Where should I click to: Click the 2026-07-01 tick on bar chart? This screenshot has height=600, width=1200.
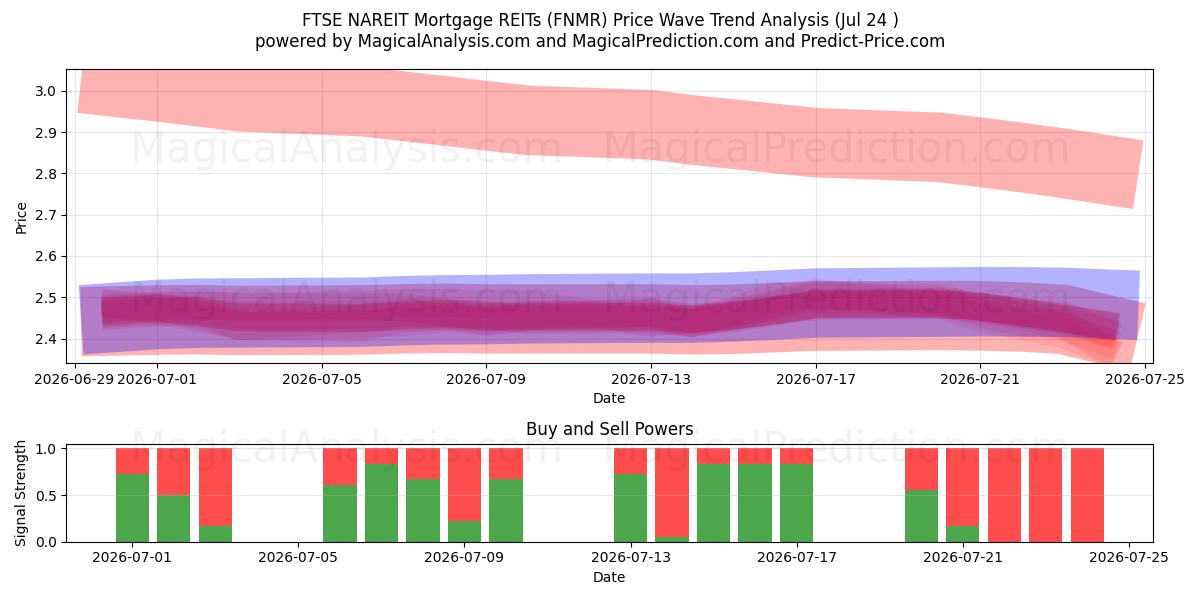pos(133,558)
